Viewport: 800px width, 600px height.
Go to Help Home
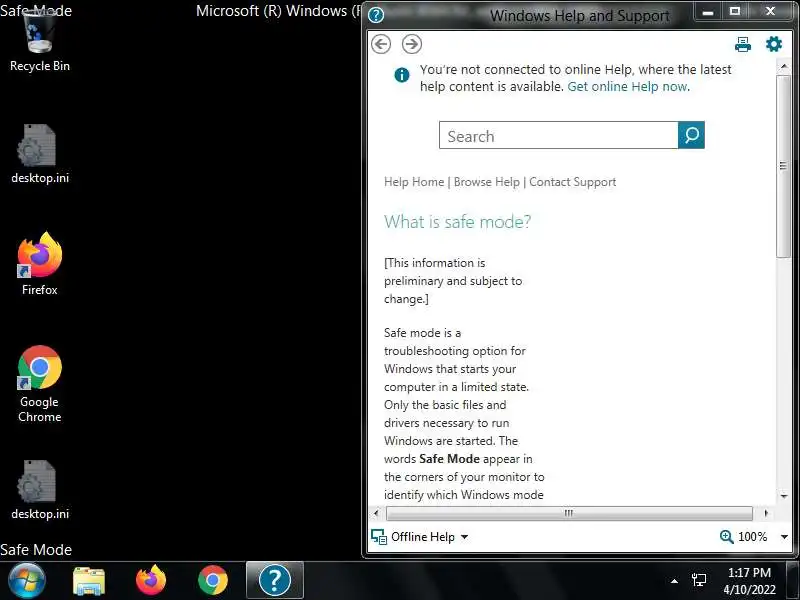coord(414,182)
